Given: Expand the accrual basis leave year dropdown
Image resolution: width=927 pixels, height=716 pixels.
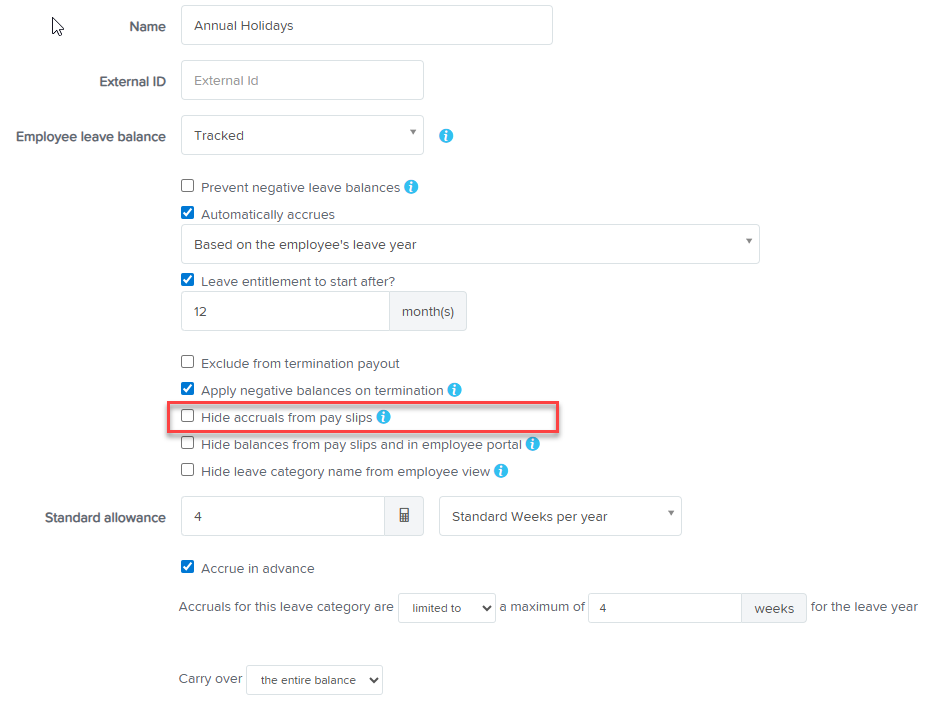Looking at the screenshot, I should (x=470, y=244).
